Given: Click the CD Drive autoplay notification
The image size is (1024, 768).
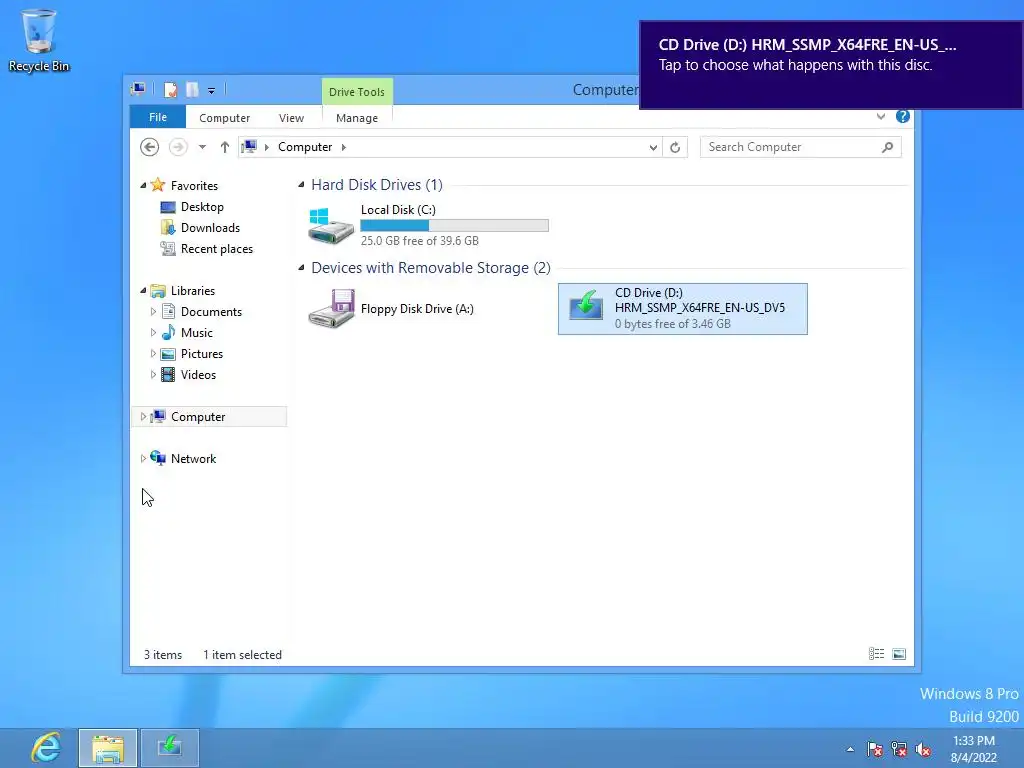Looking at the screenshot, I should click(831, 65).
